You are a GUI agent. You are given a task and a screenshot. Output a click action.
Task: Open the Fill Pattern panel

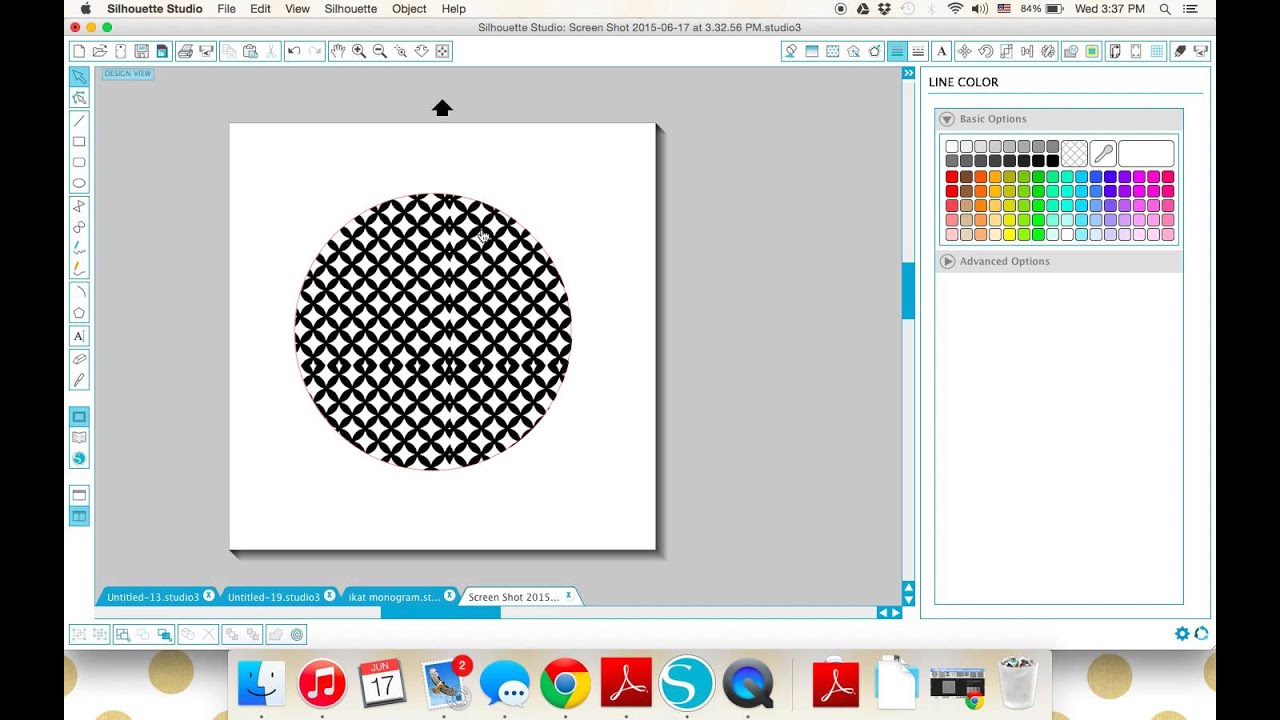833,51
